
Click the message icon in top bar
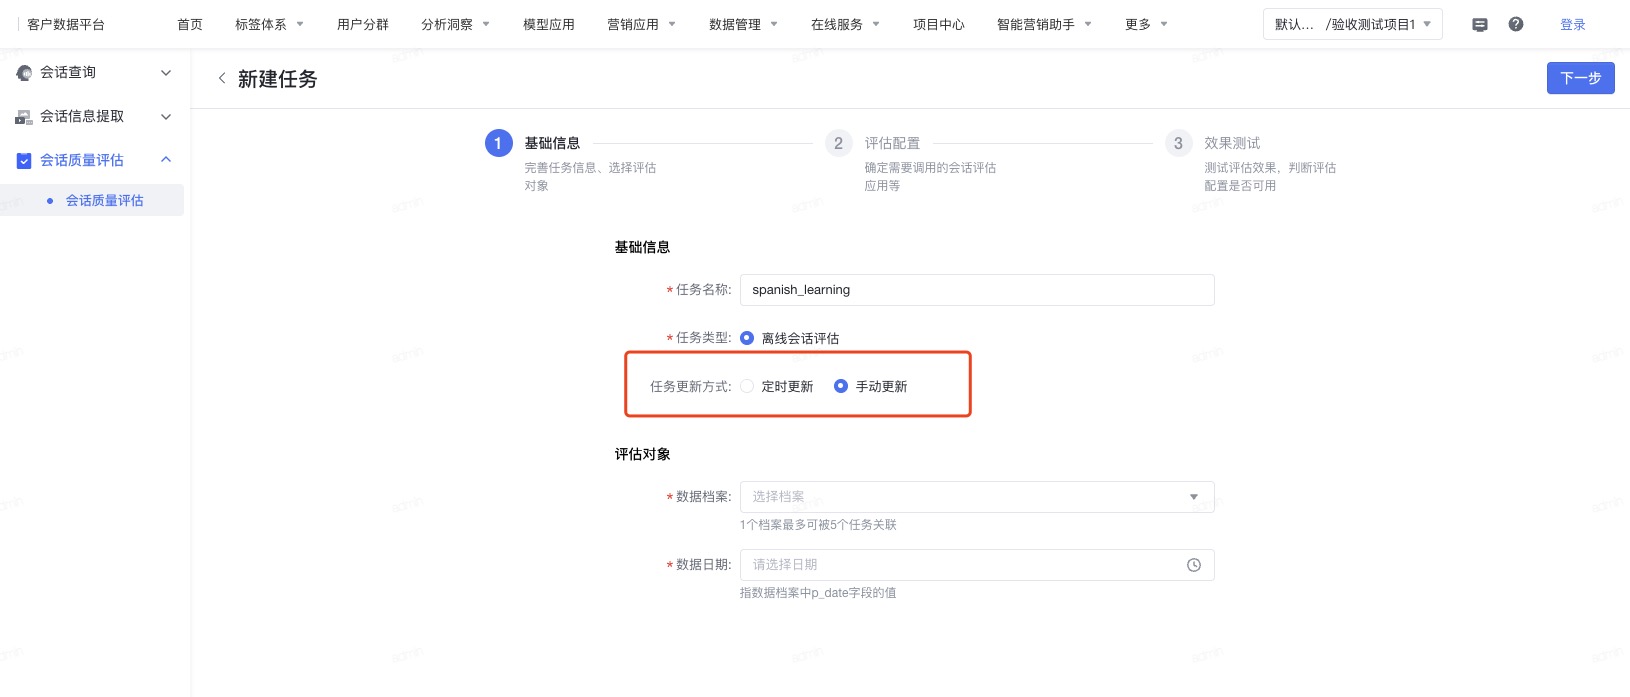(1480, 25)
